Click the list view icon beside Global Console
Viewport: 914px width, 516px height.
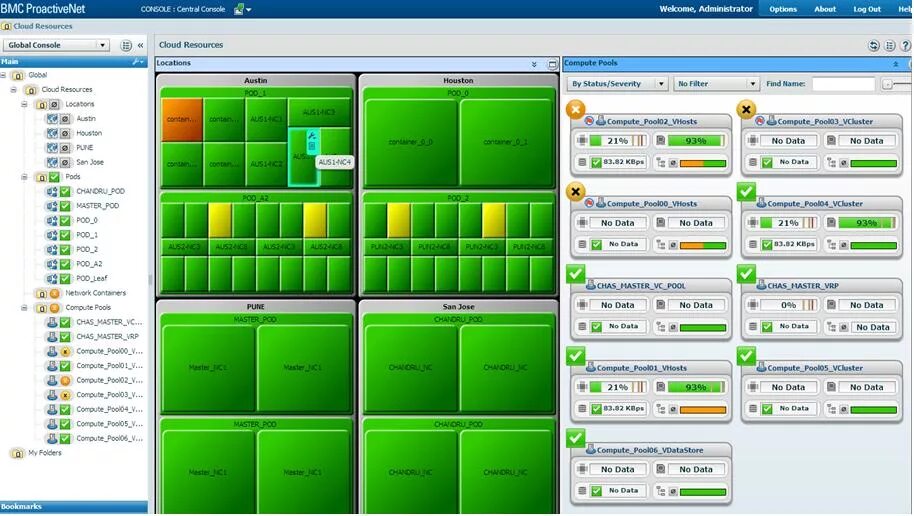[x=126, y=45]
